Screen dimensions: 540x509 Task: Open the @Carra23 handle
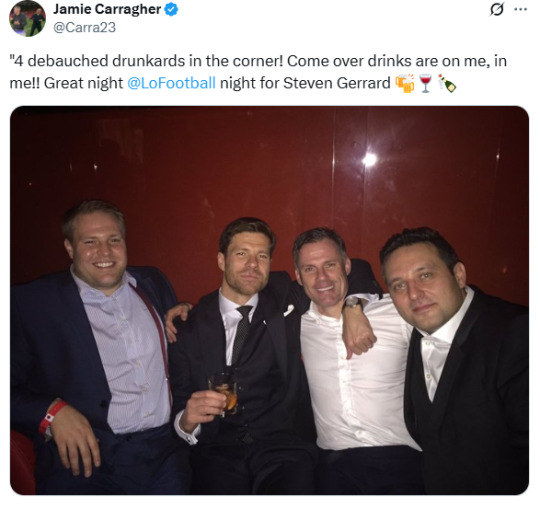pos(84,28)
